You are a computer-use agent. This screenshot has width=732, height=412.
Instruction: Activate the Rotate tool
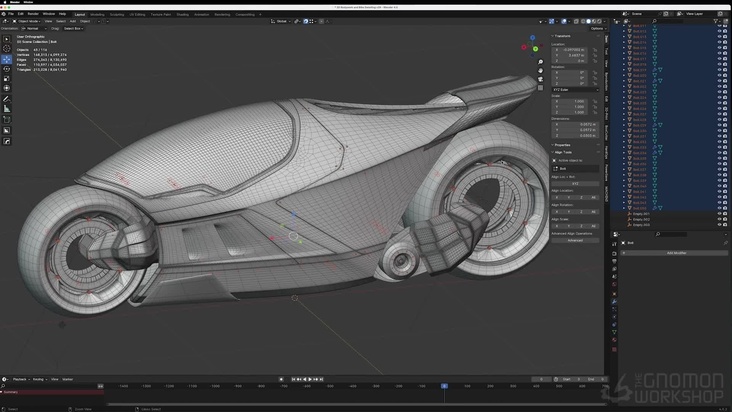point(7,69)
